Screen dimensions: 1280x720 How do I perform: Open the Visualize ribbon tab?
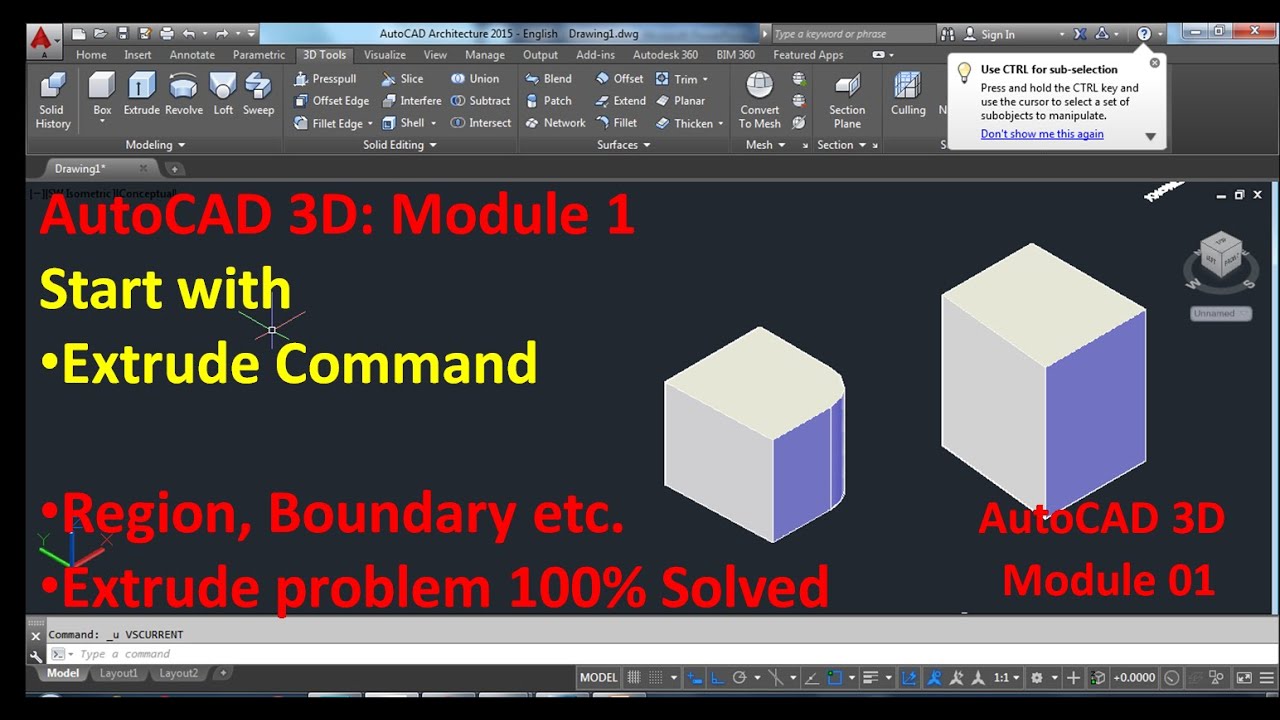[x=385, y=55]
